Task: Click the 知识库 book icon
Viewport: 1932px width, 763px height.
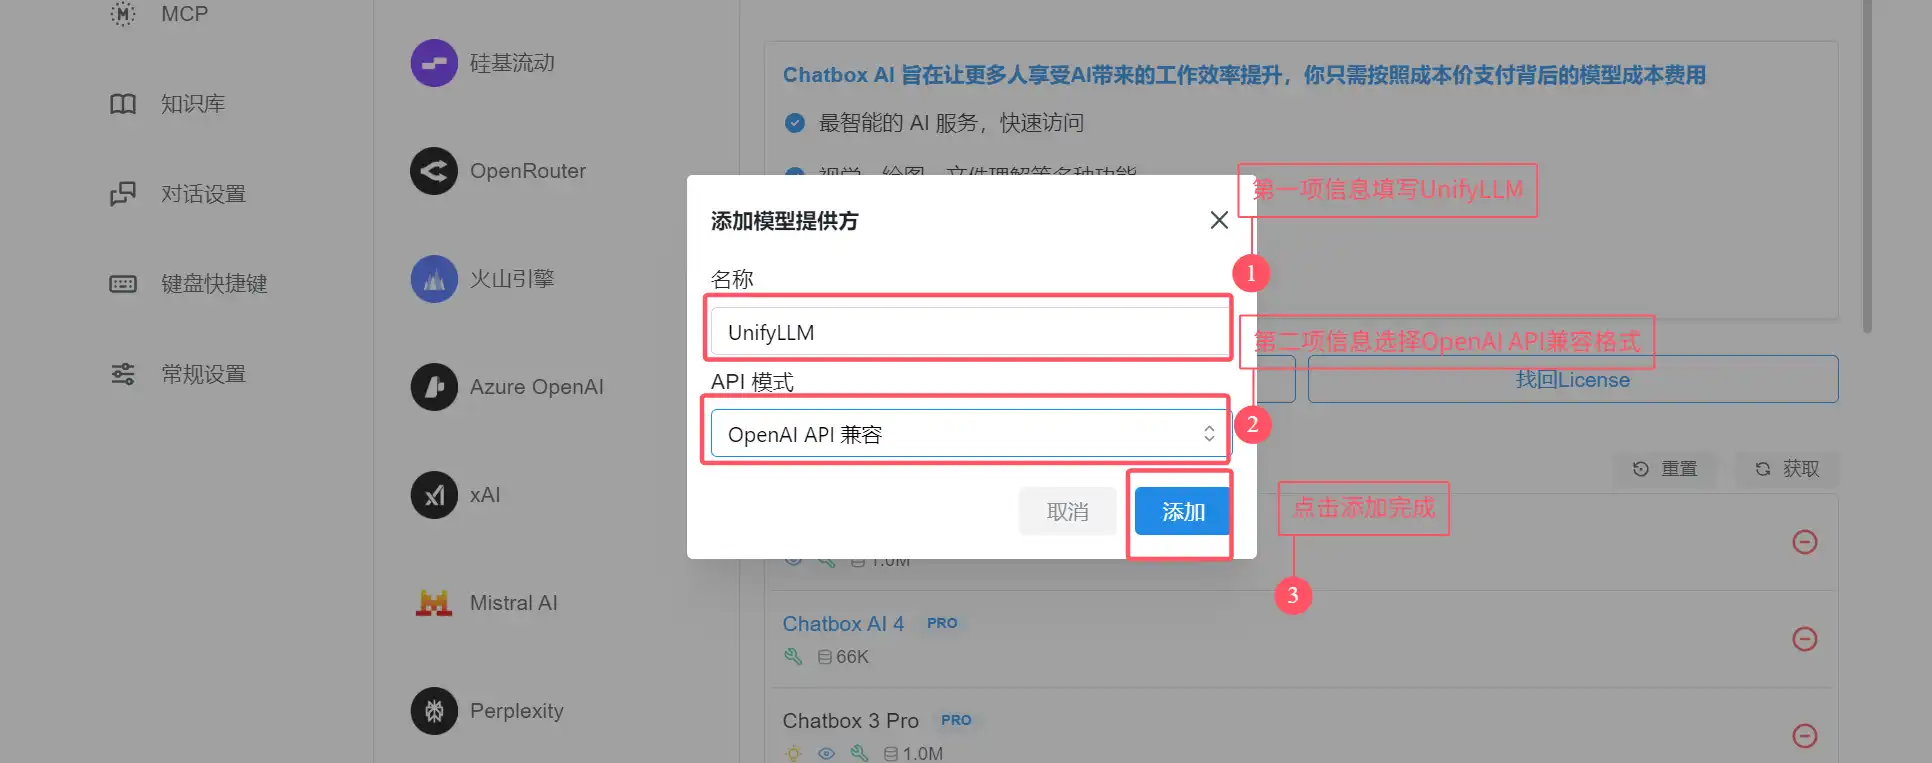Action: 123,104
